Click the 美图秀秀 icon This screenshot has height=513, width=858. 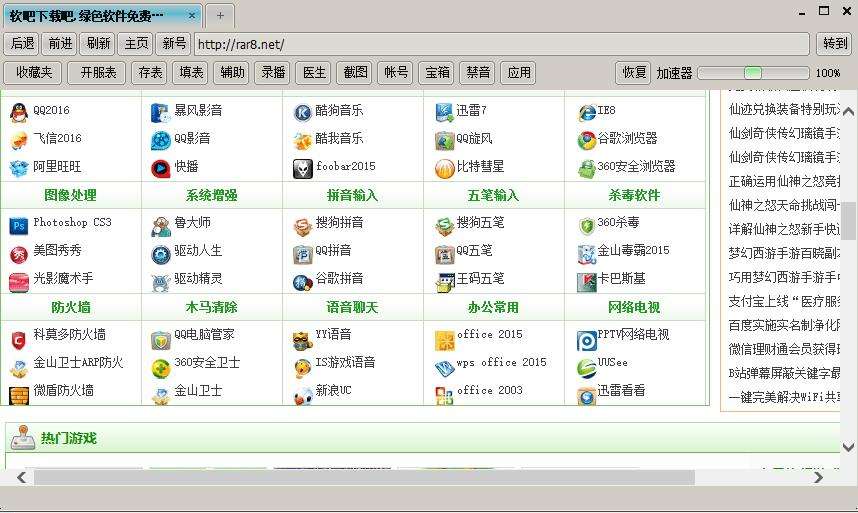19,254
